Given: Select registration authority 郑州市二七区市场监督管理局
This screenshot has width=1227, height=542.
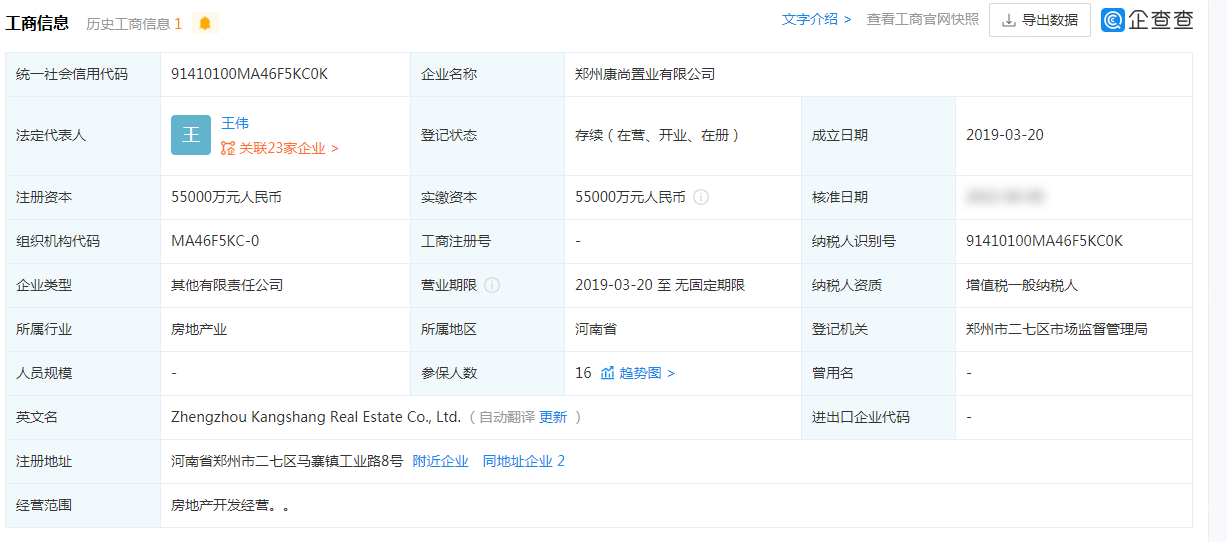Looking at the screenshot, I should (x=1057, y=329).
